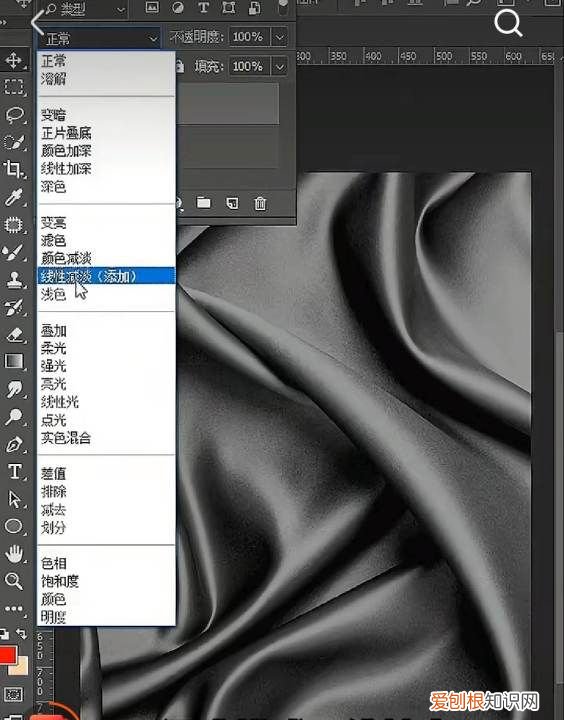Image resolution: width=564 pixels, height=720 pixels.
Task: Choose 强光 blend mode
Action: click(106, 366)
